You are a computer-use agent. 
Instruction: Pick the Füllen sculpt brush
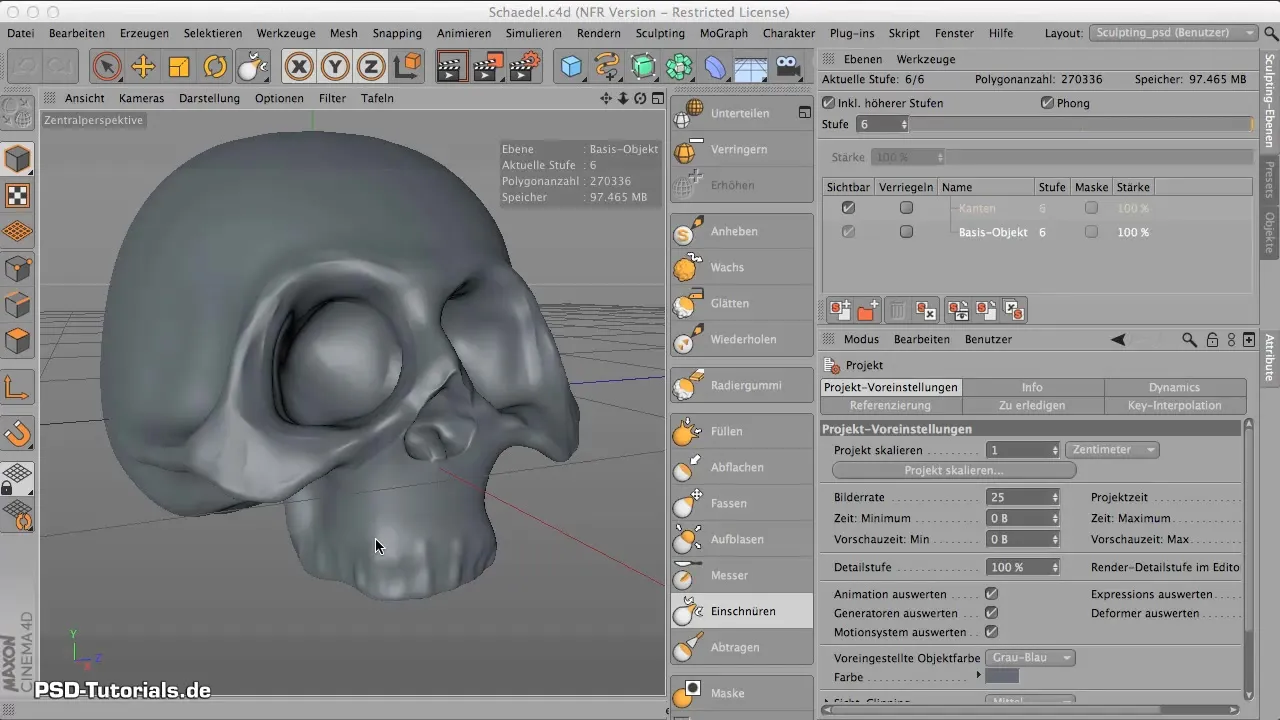pos(742,431)
